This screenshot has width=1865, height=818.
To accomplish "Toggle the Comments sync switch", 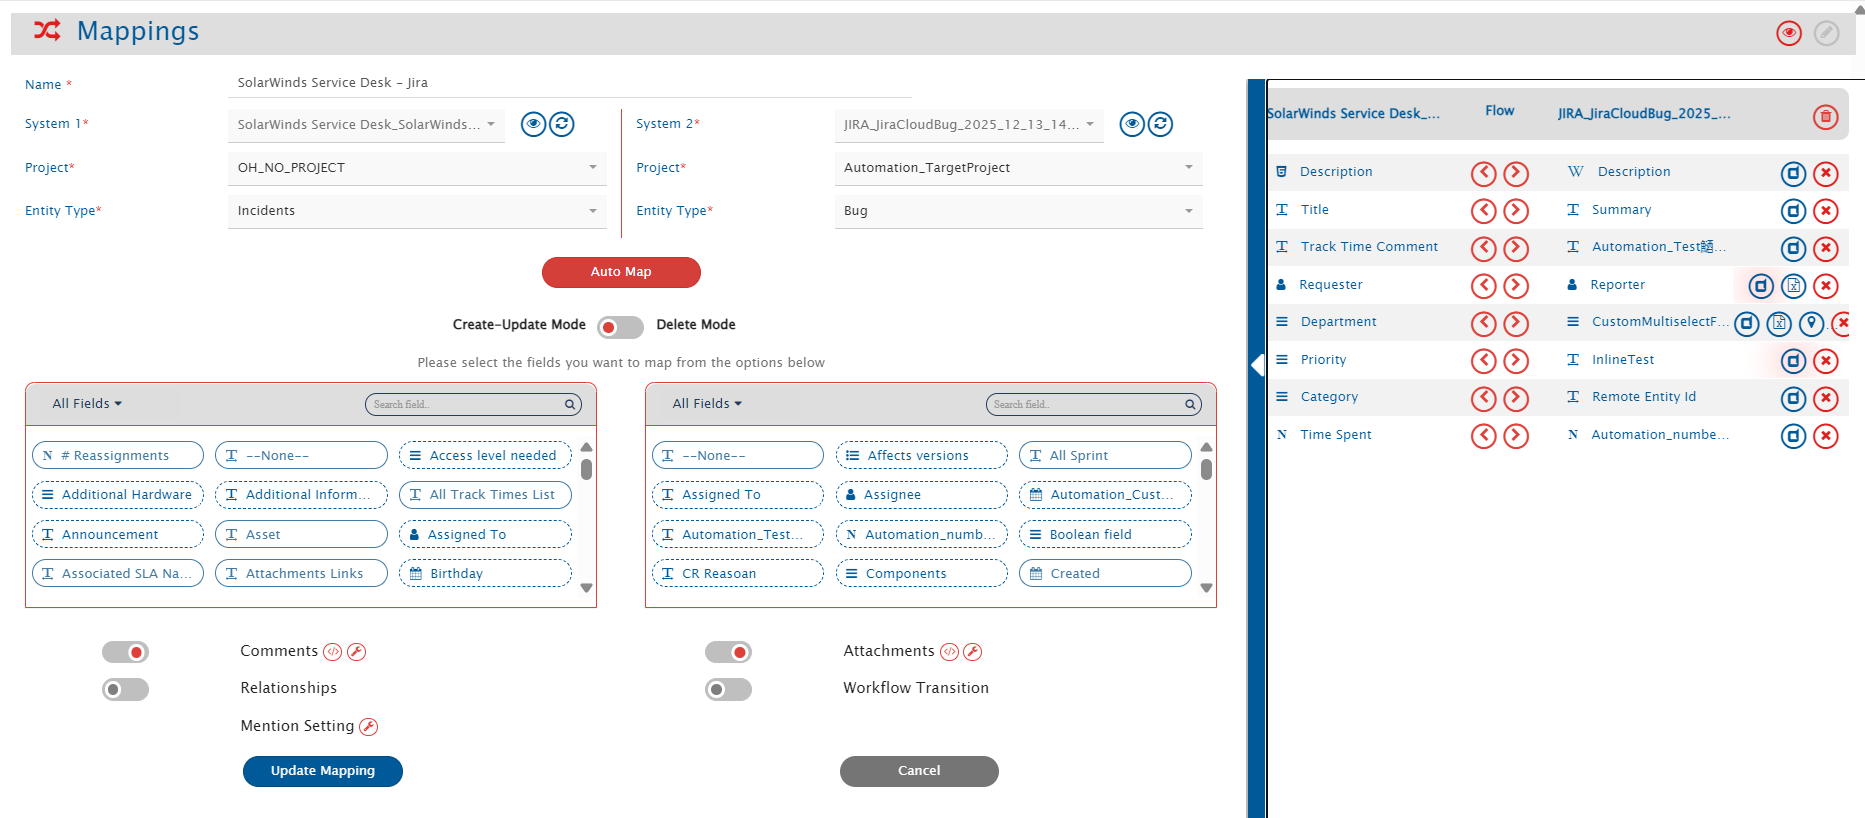I will coord(126,652).
